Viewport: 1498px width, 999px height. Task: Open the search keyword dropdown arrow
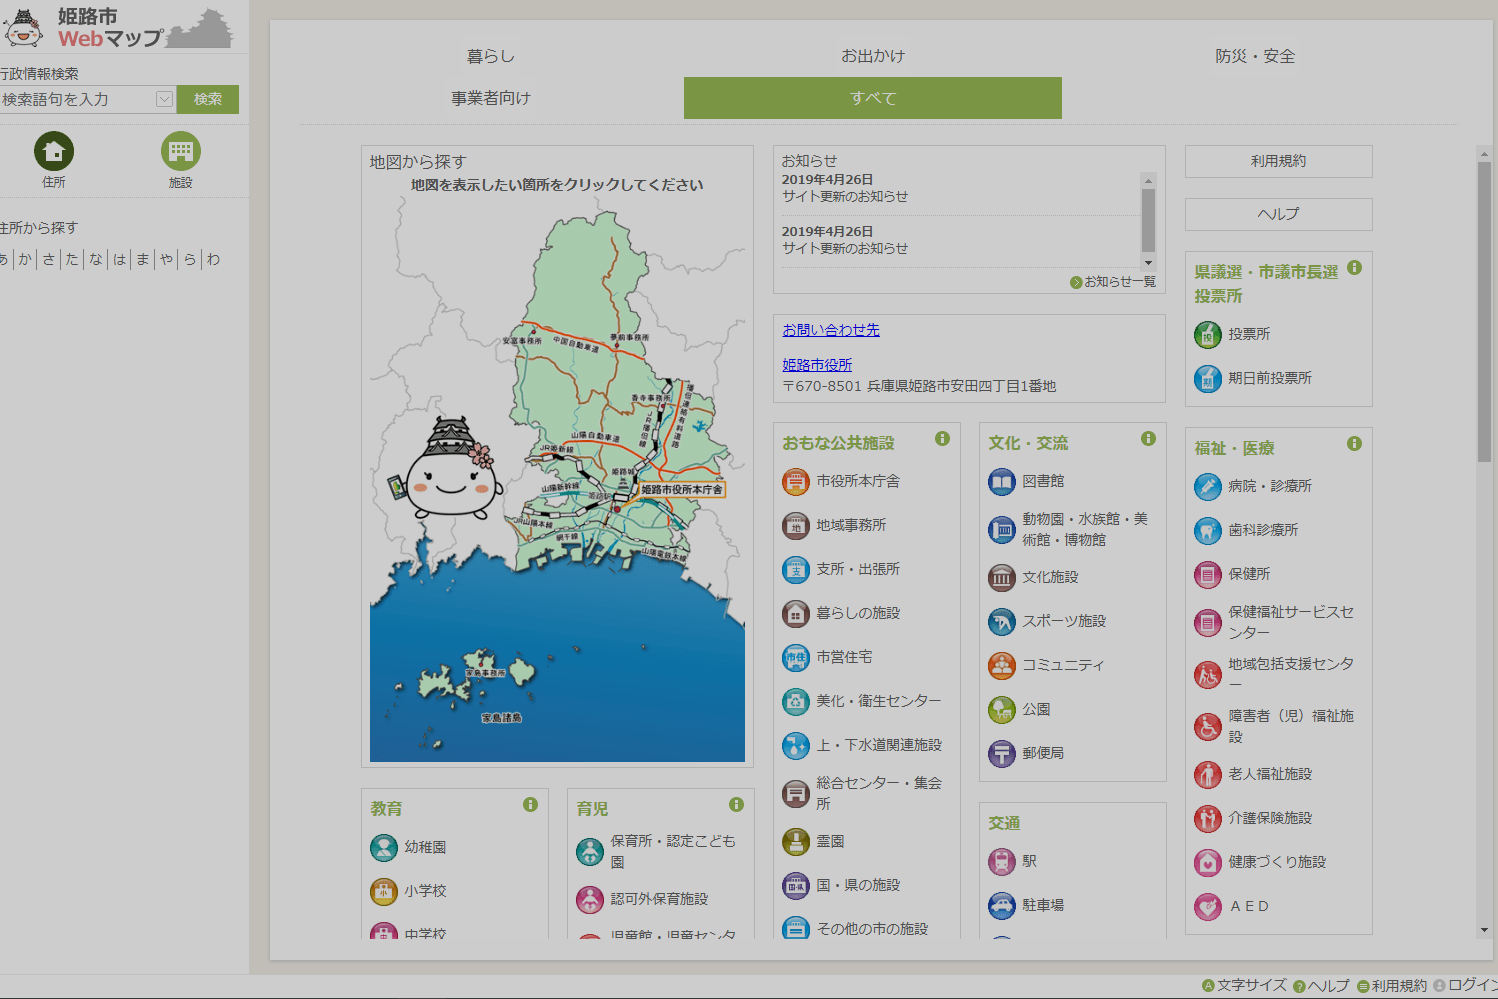click(165, 99)
